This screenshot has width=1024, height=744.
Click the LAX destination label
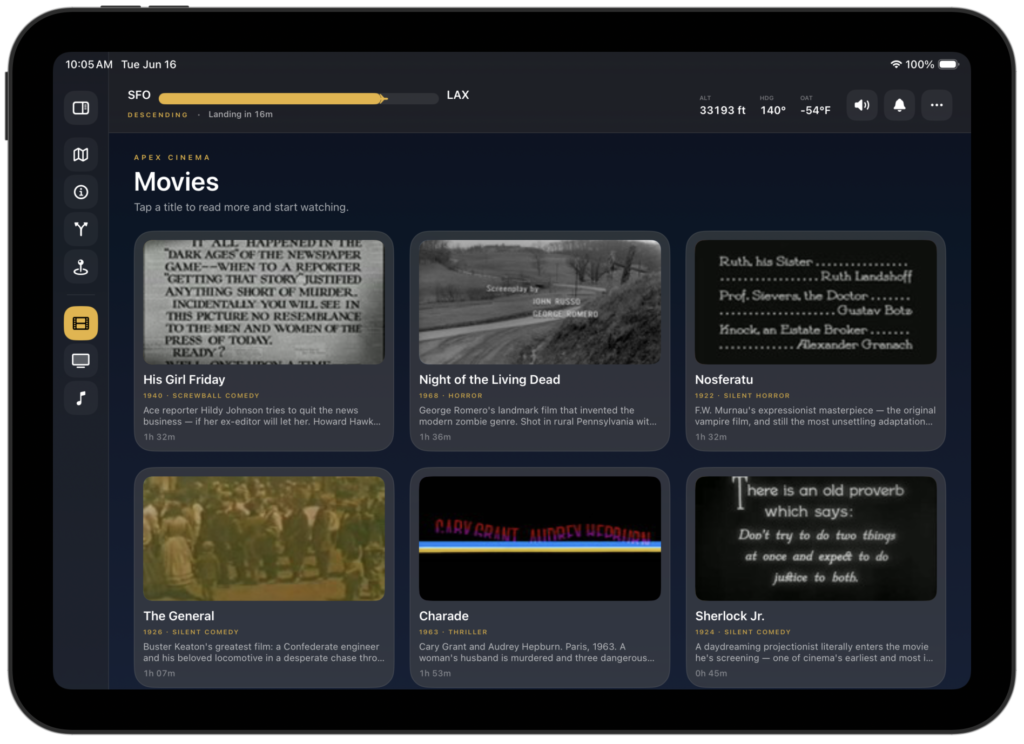(x=458, y=95)
